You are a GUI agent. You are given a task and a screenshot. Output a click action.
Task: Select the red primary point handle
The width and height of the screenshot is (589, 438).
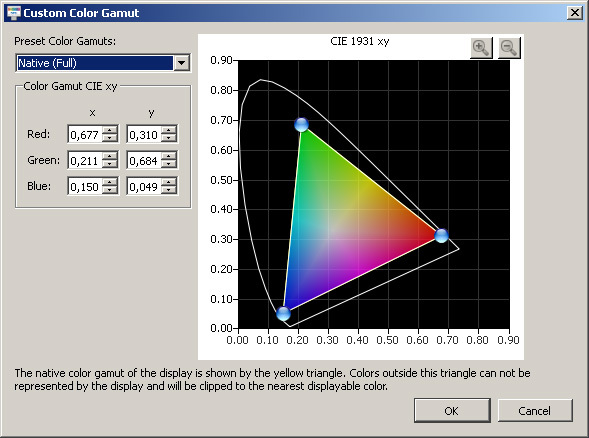tap(441, 236)
